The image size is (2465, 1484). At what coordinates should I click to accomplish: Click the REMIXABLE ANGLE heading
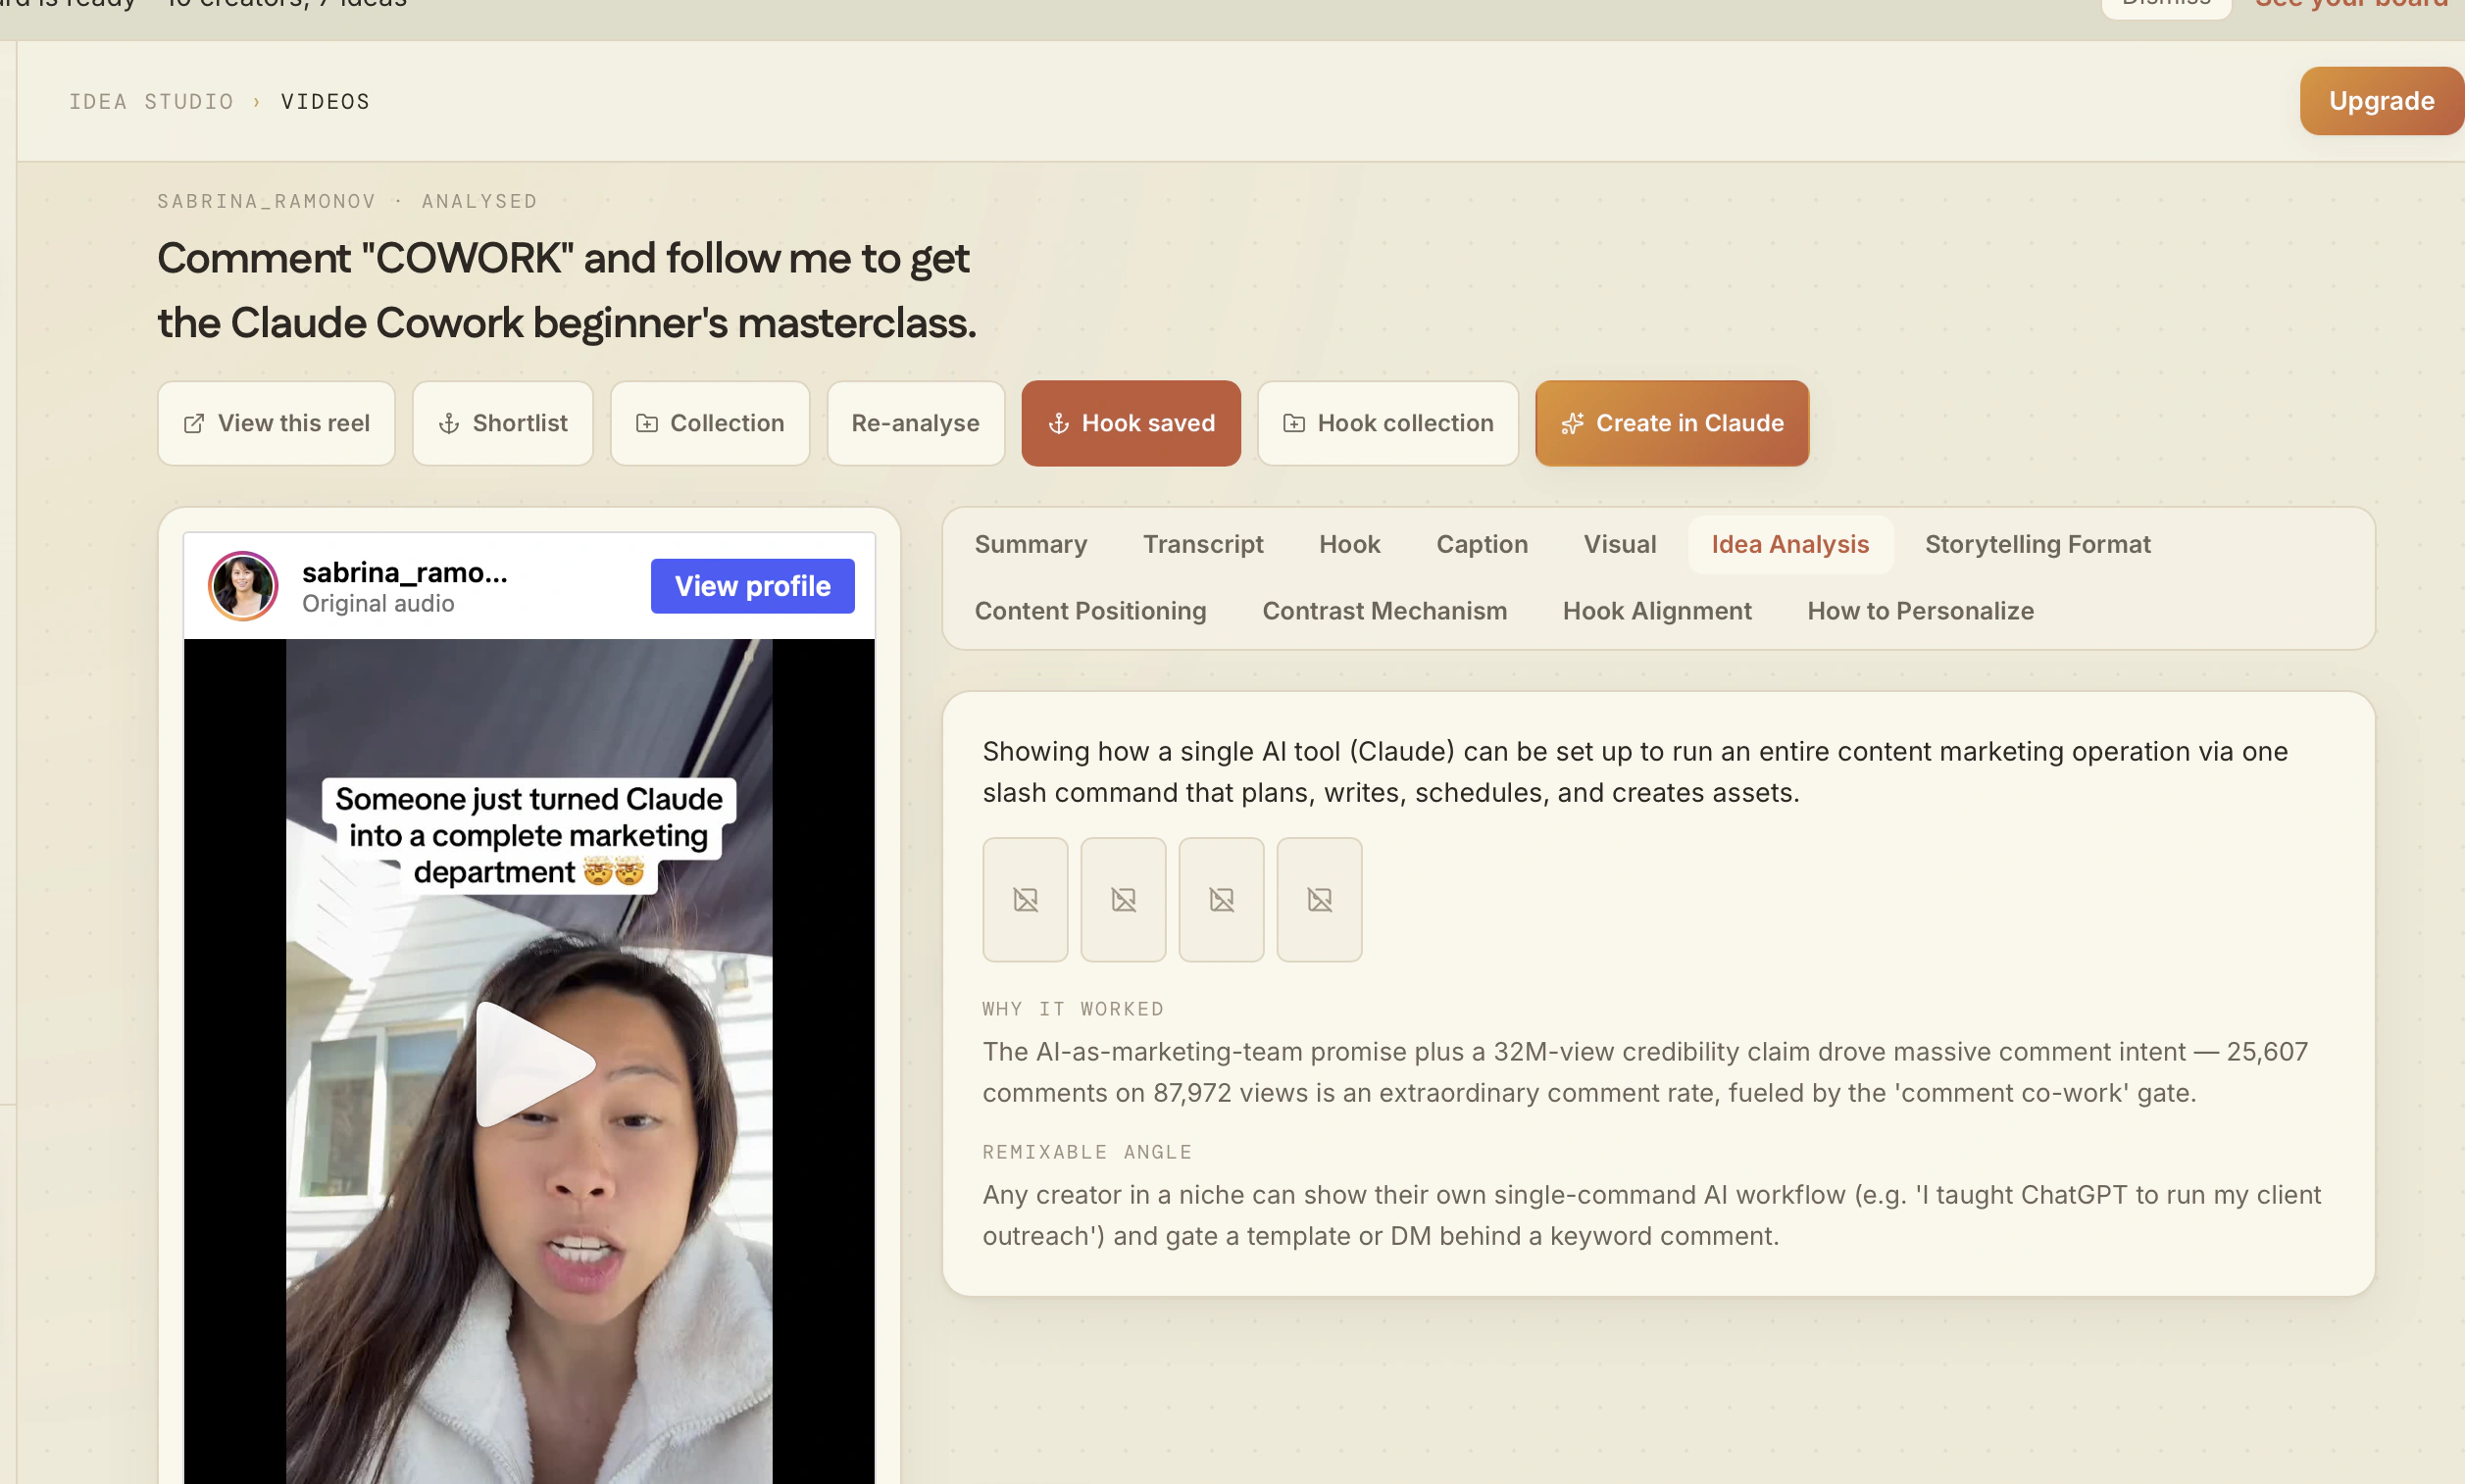point(1087,1152)
